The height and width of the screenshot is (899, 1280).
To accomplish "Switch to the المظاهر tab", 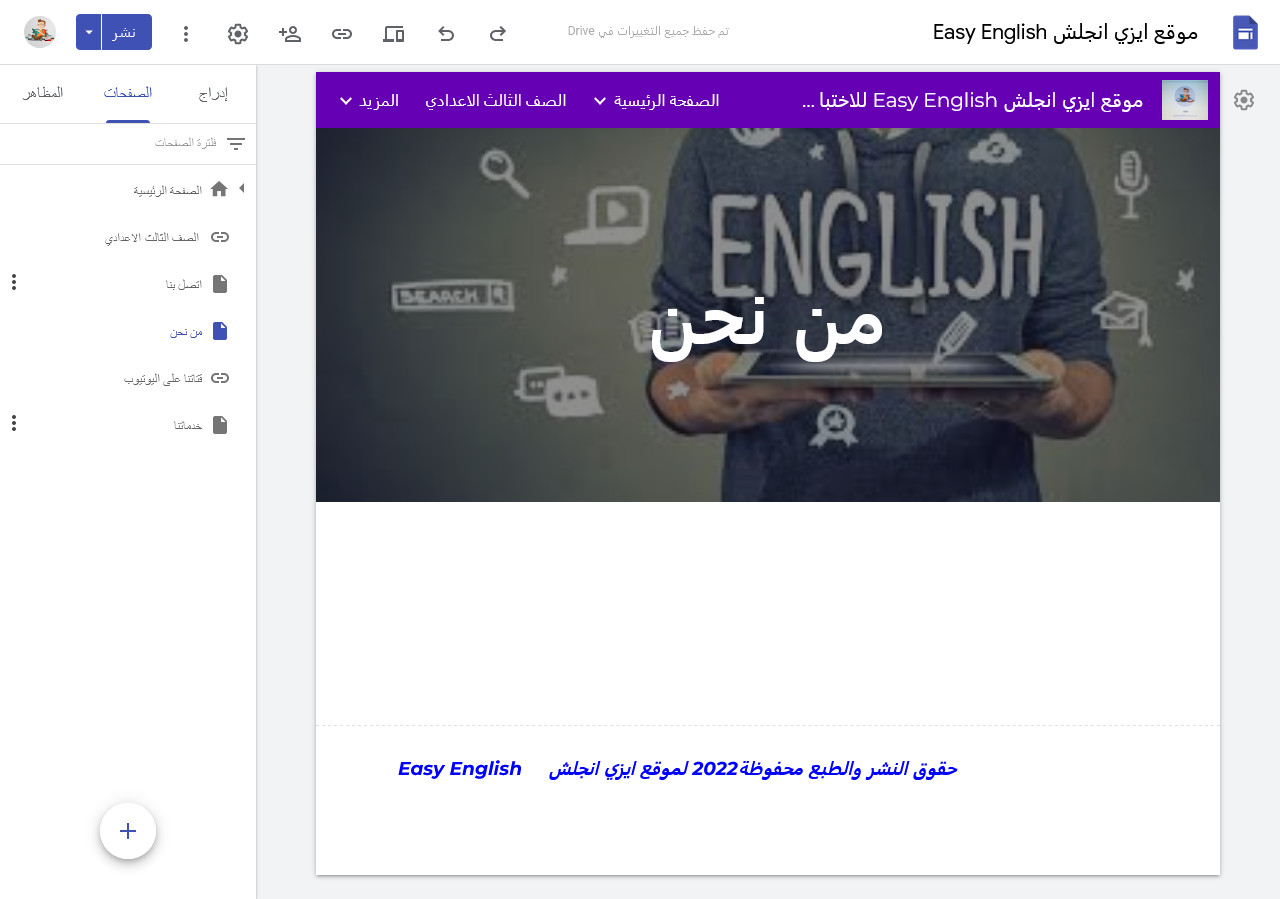I will coord(43,93).
